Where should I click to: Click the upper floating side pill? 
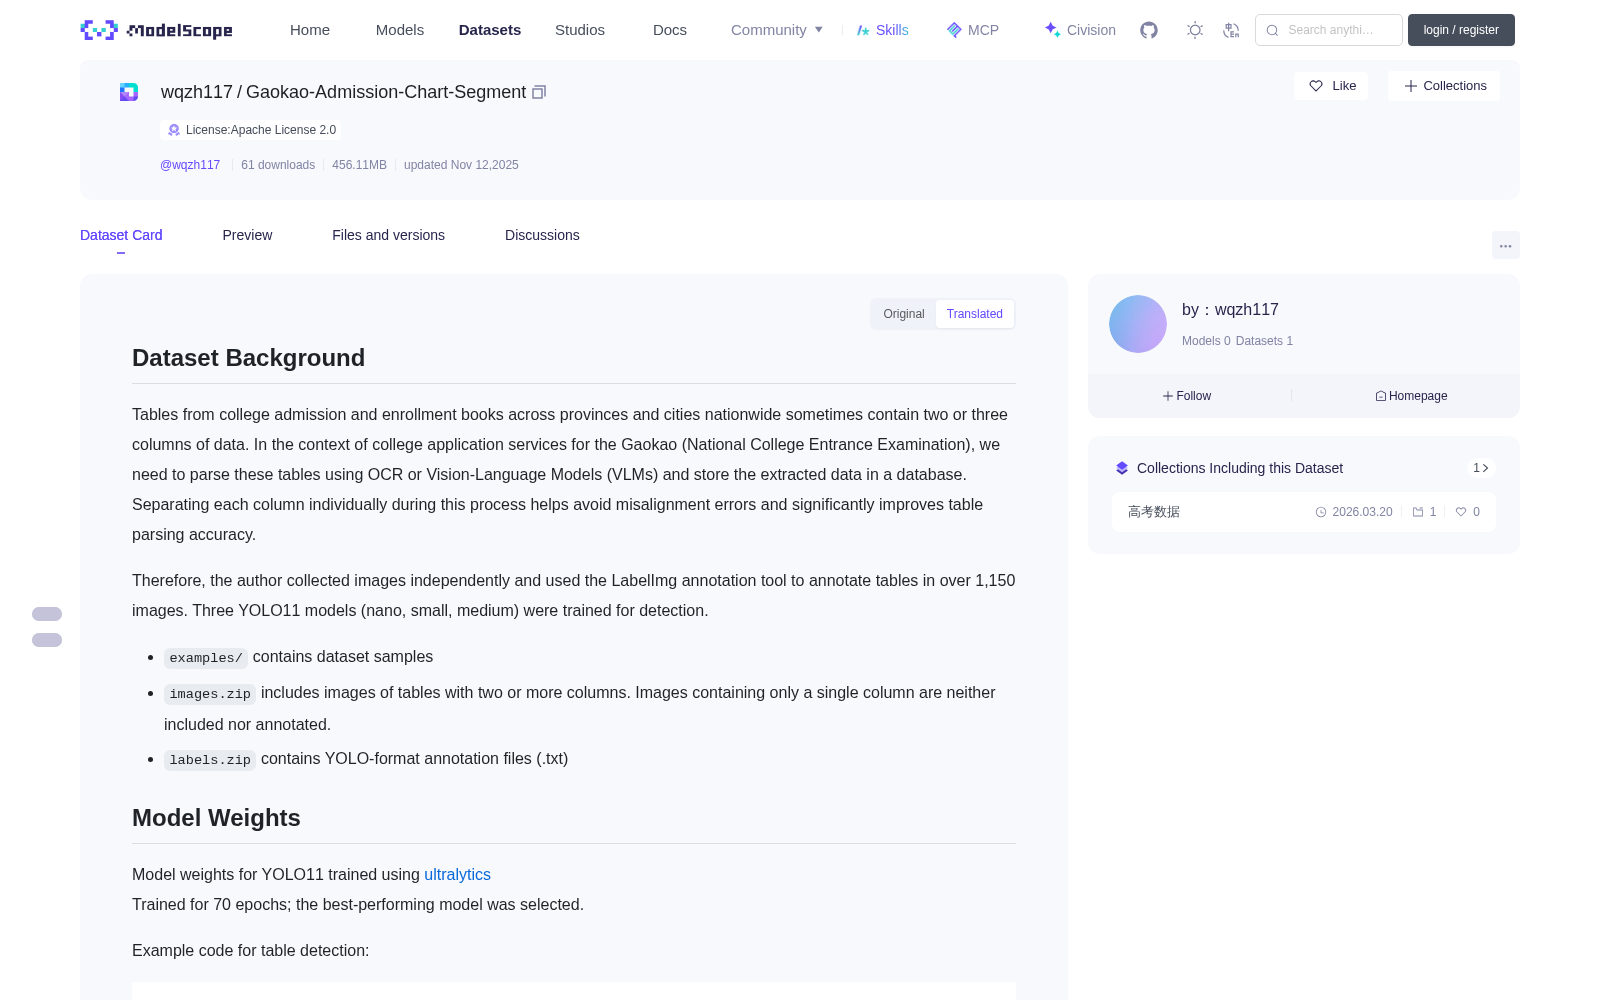click(47, 614)
